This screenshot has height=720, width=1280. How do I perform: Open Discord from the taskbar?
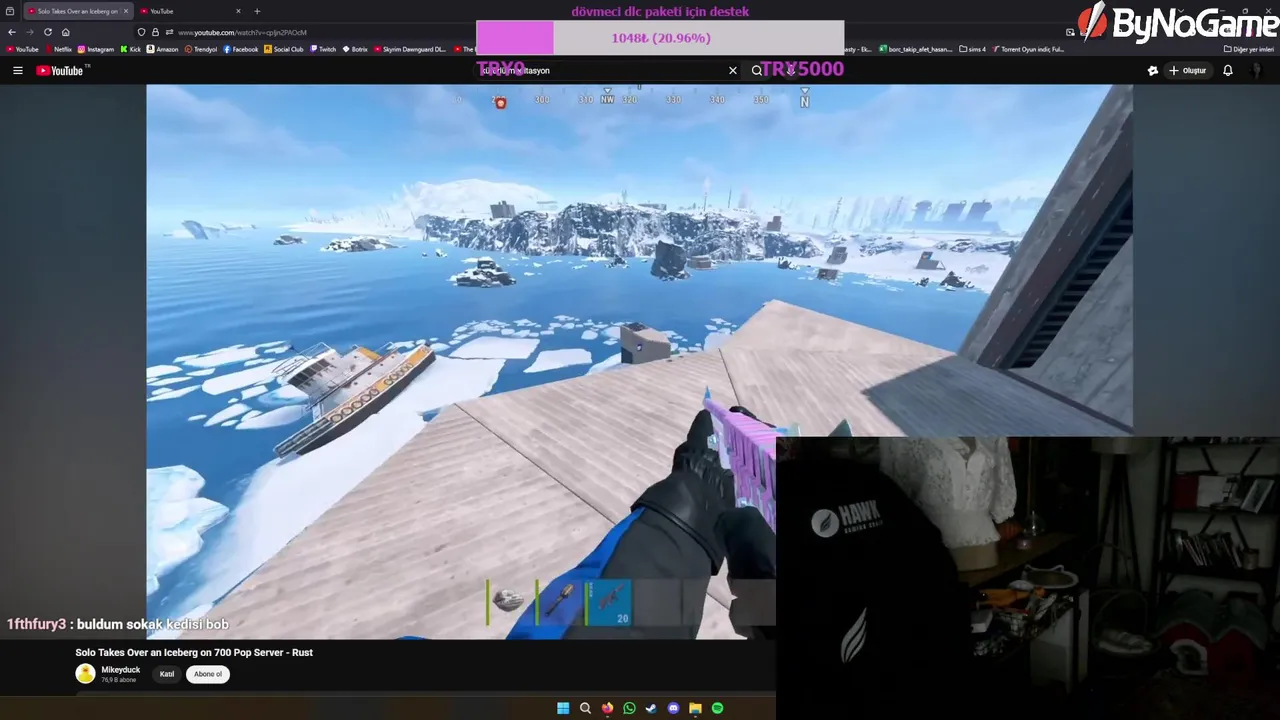coord(673,708)
